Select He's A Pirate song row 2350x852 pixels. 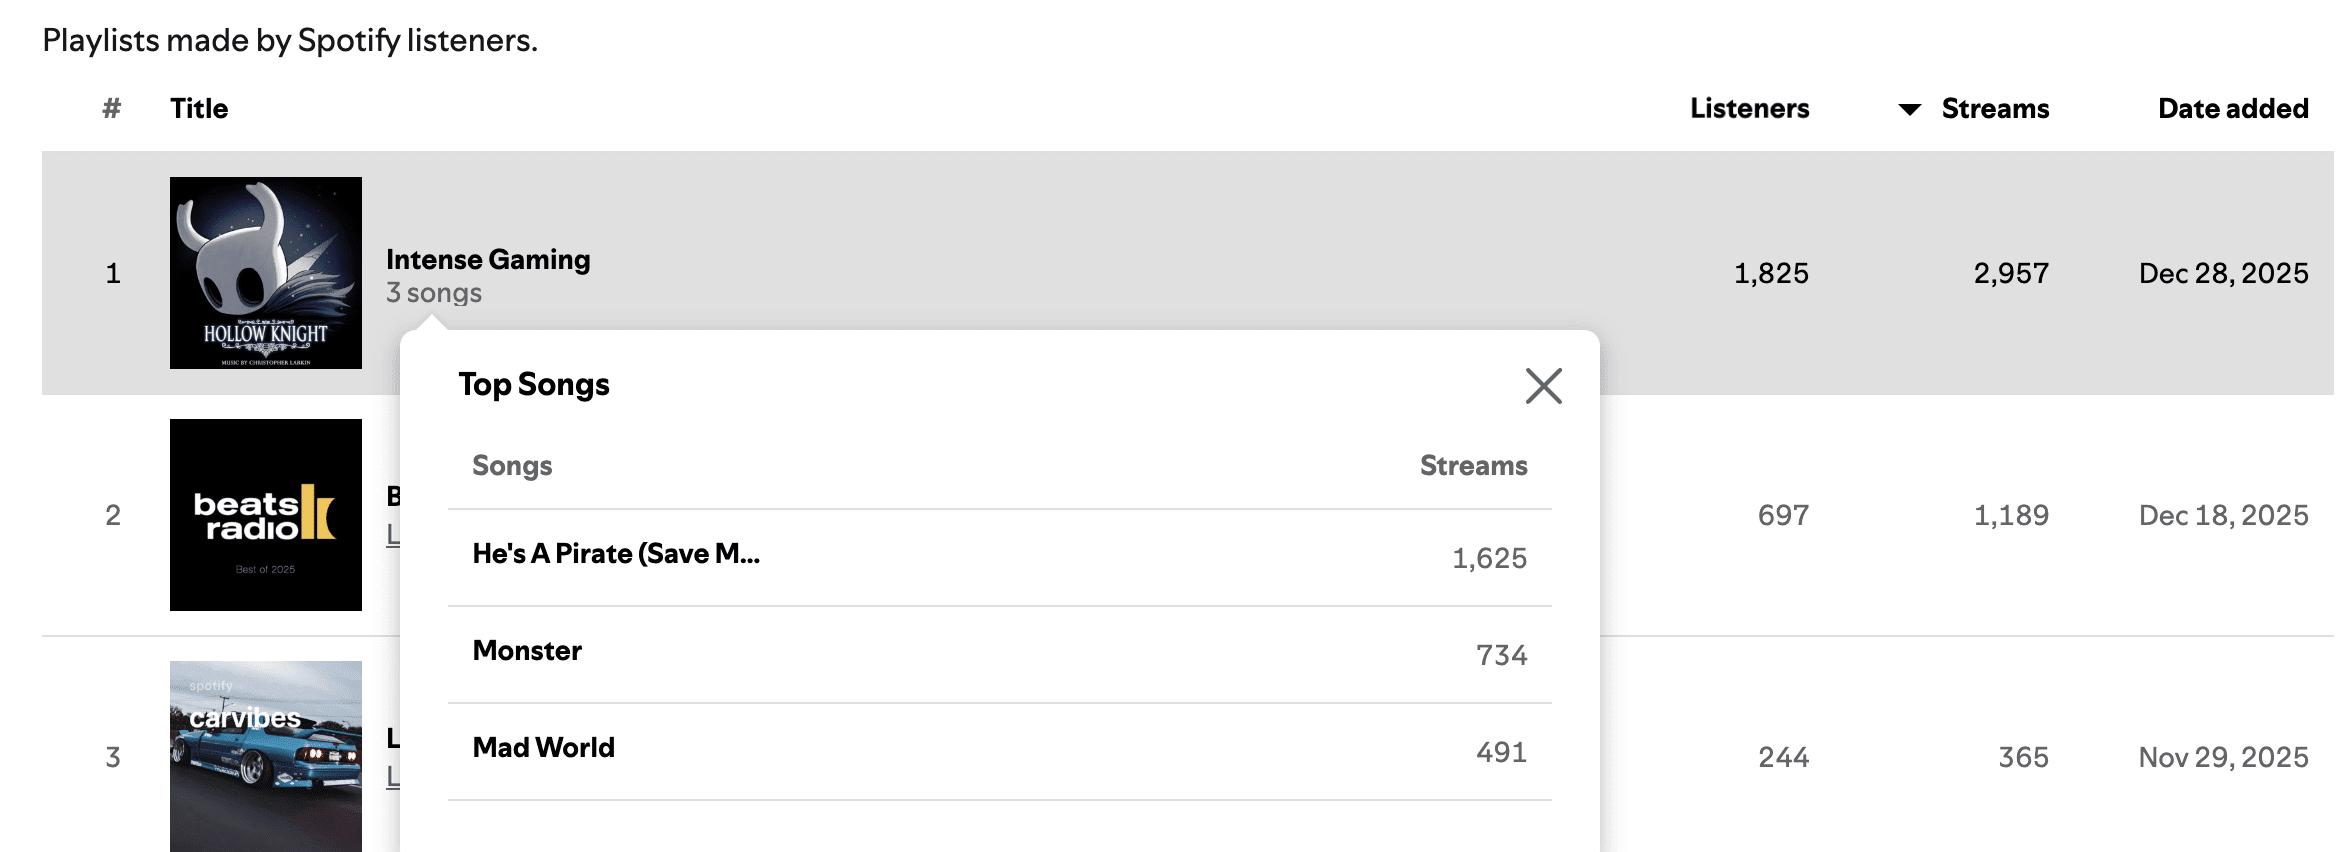[x=616, y=554]
